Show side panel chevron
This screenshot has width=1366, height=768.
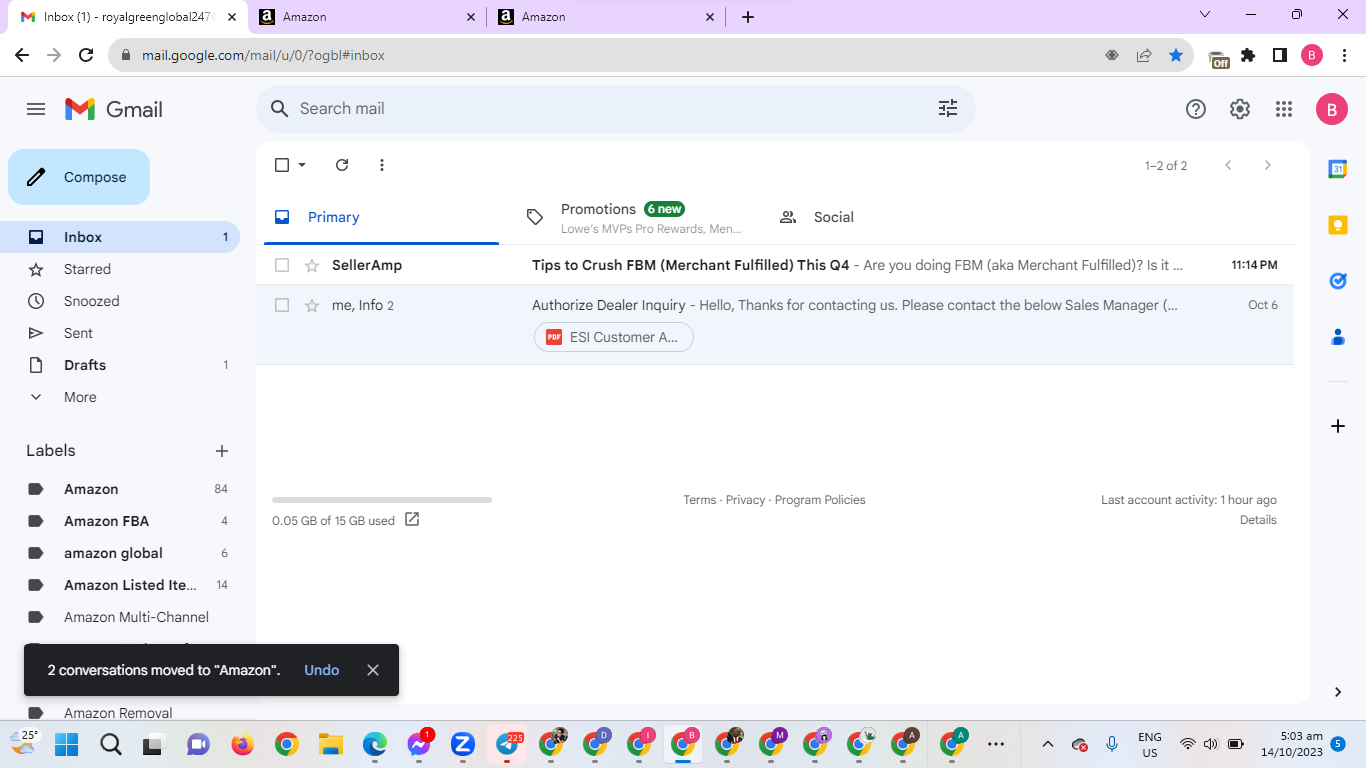click(1338, 692)
